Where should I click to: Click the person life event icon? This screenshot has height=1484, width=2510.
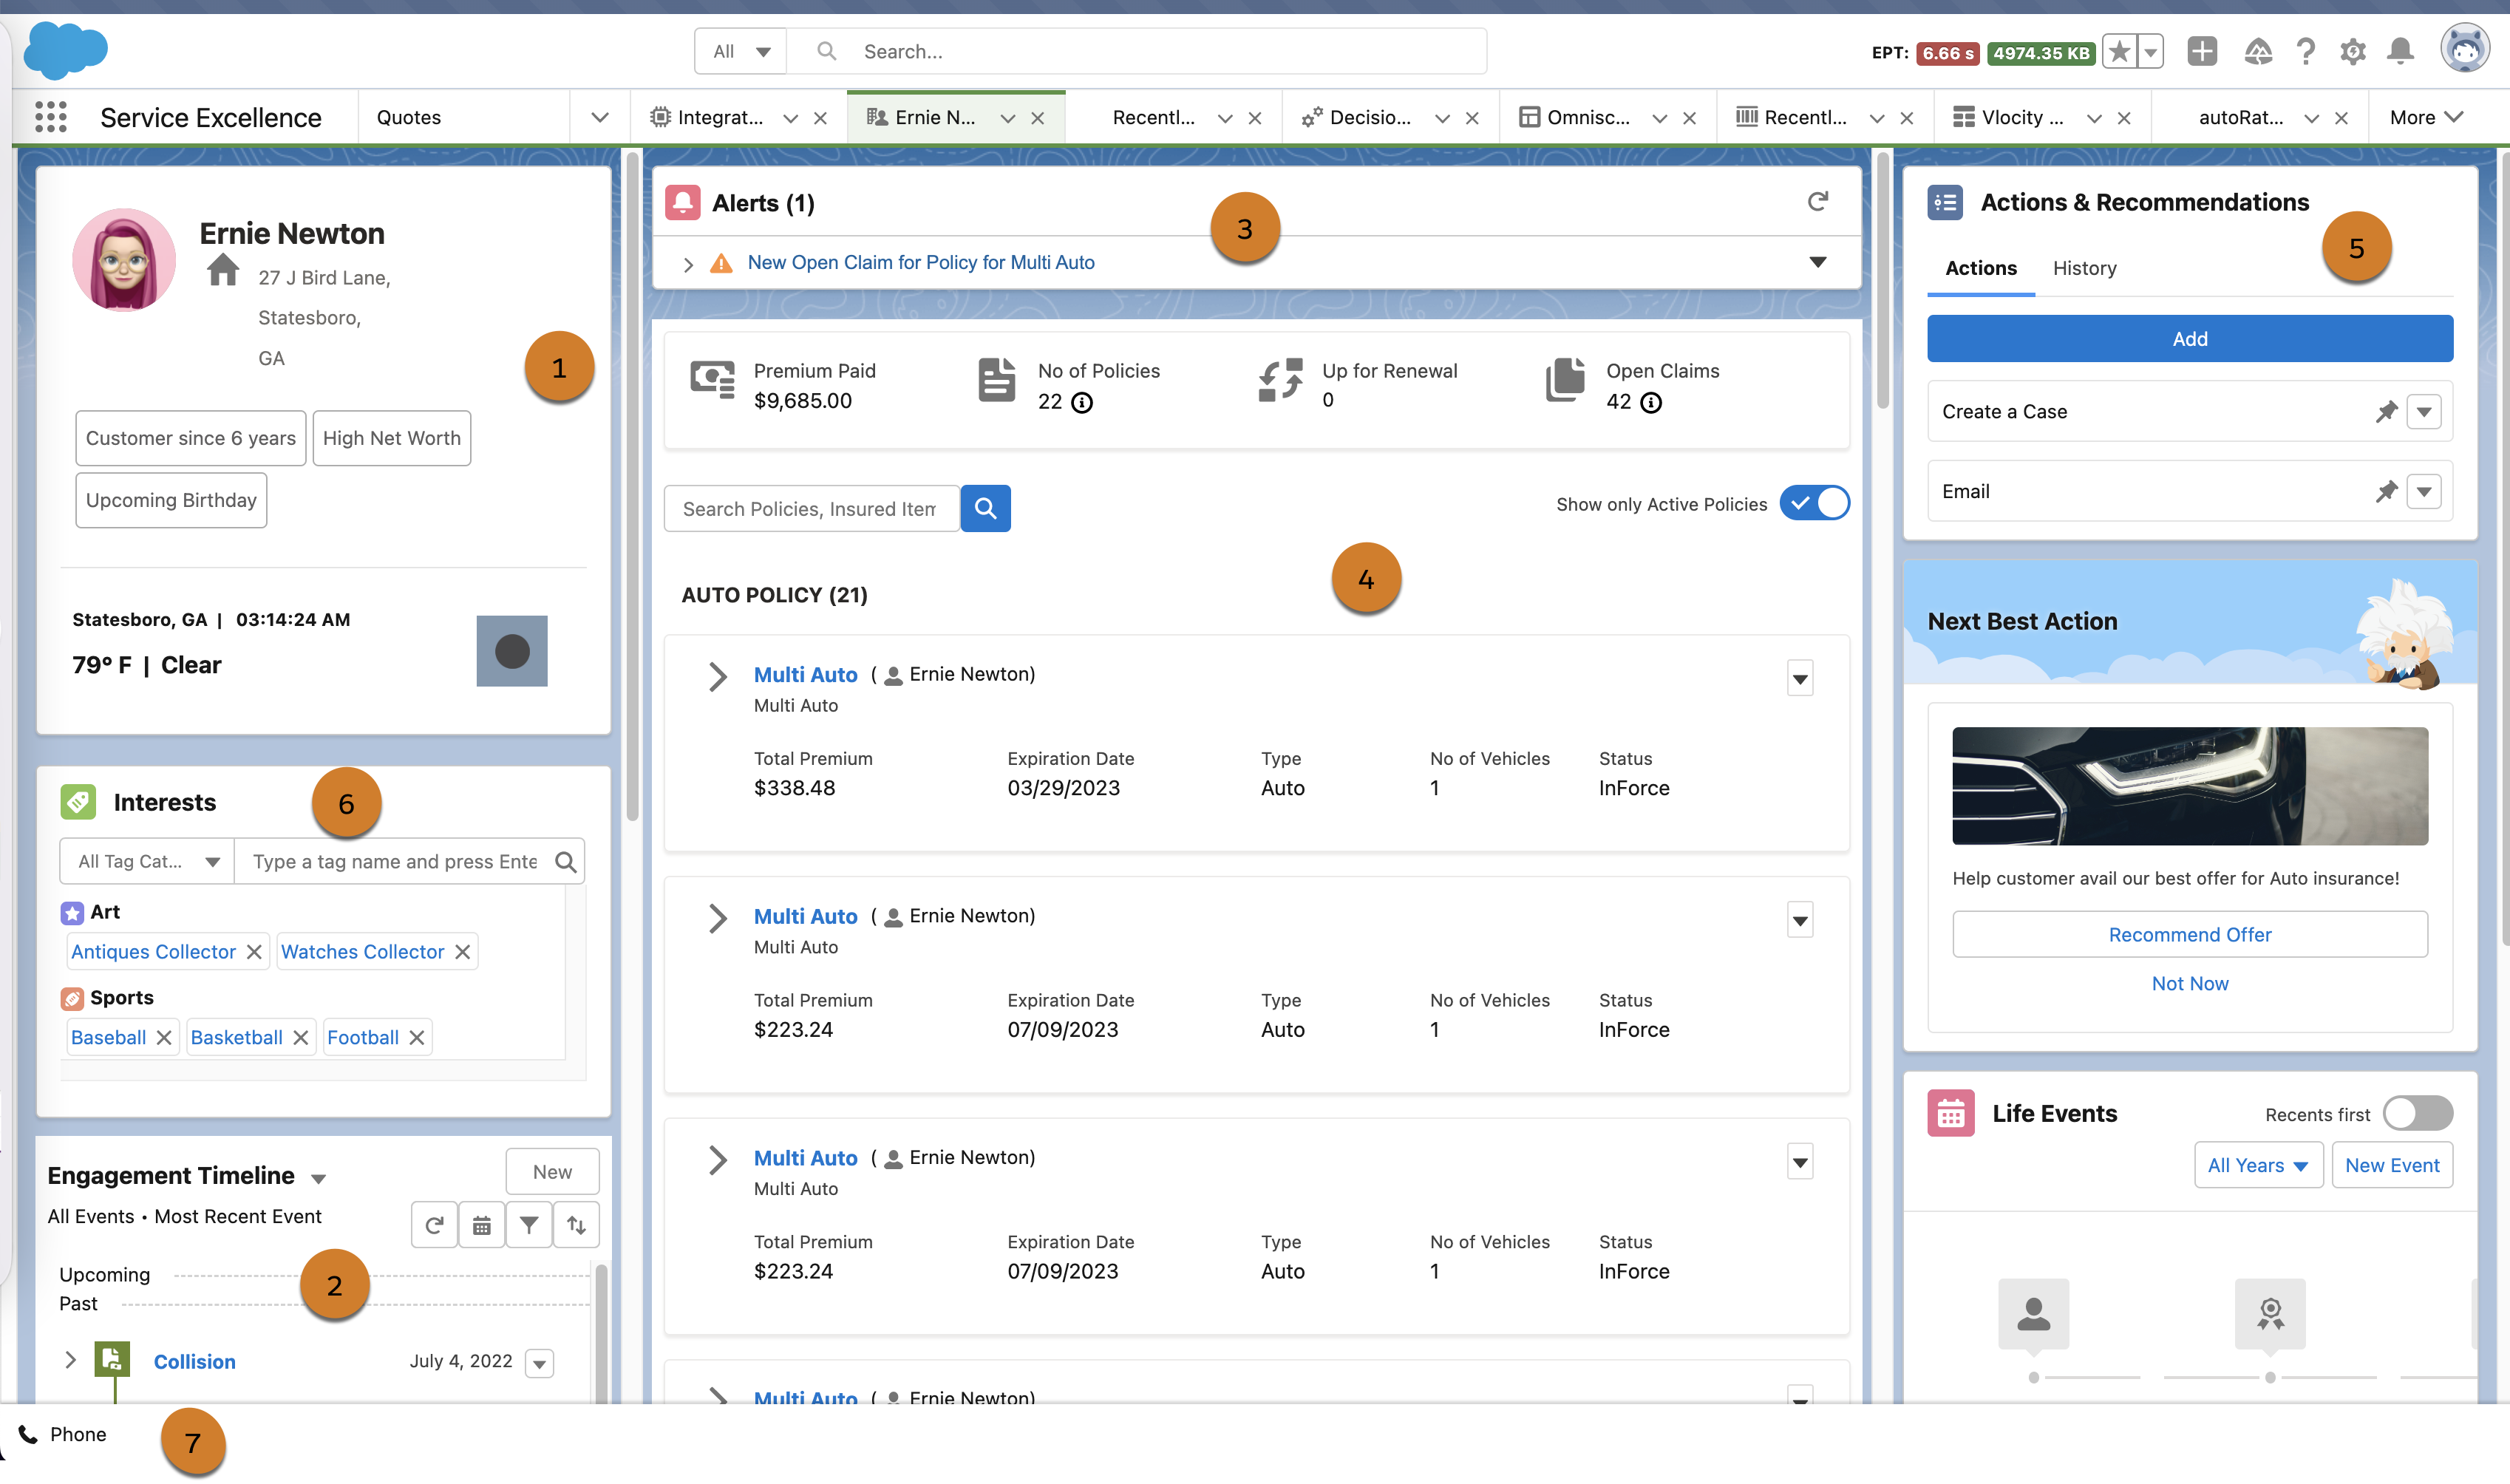click(2033, 1313)
